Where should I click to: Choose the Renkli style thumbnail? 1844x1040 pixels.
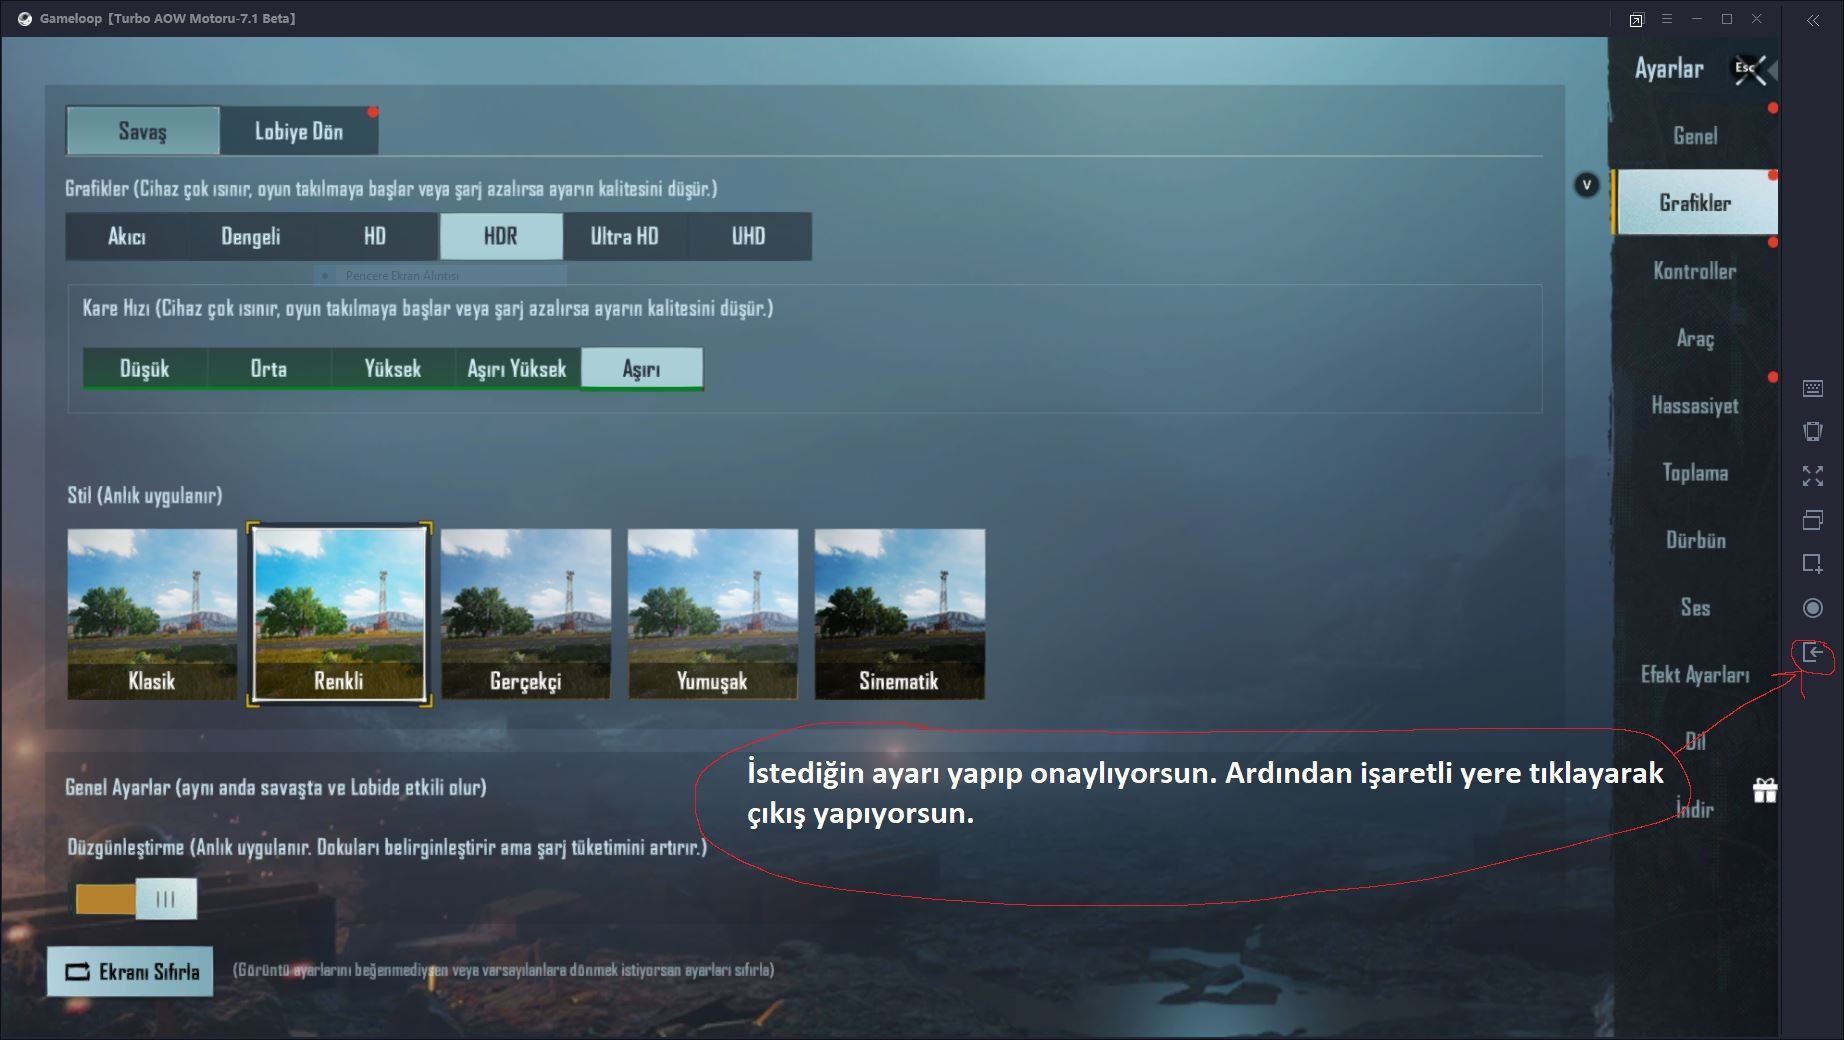[339, 614]
